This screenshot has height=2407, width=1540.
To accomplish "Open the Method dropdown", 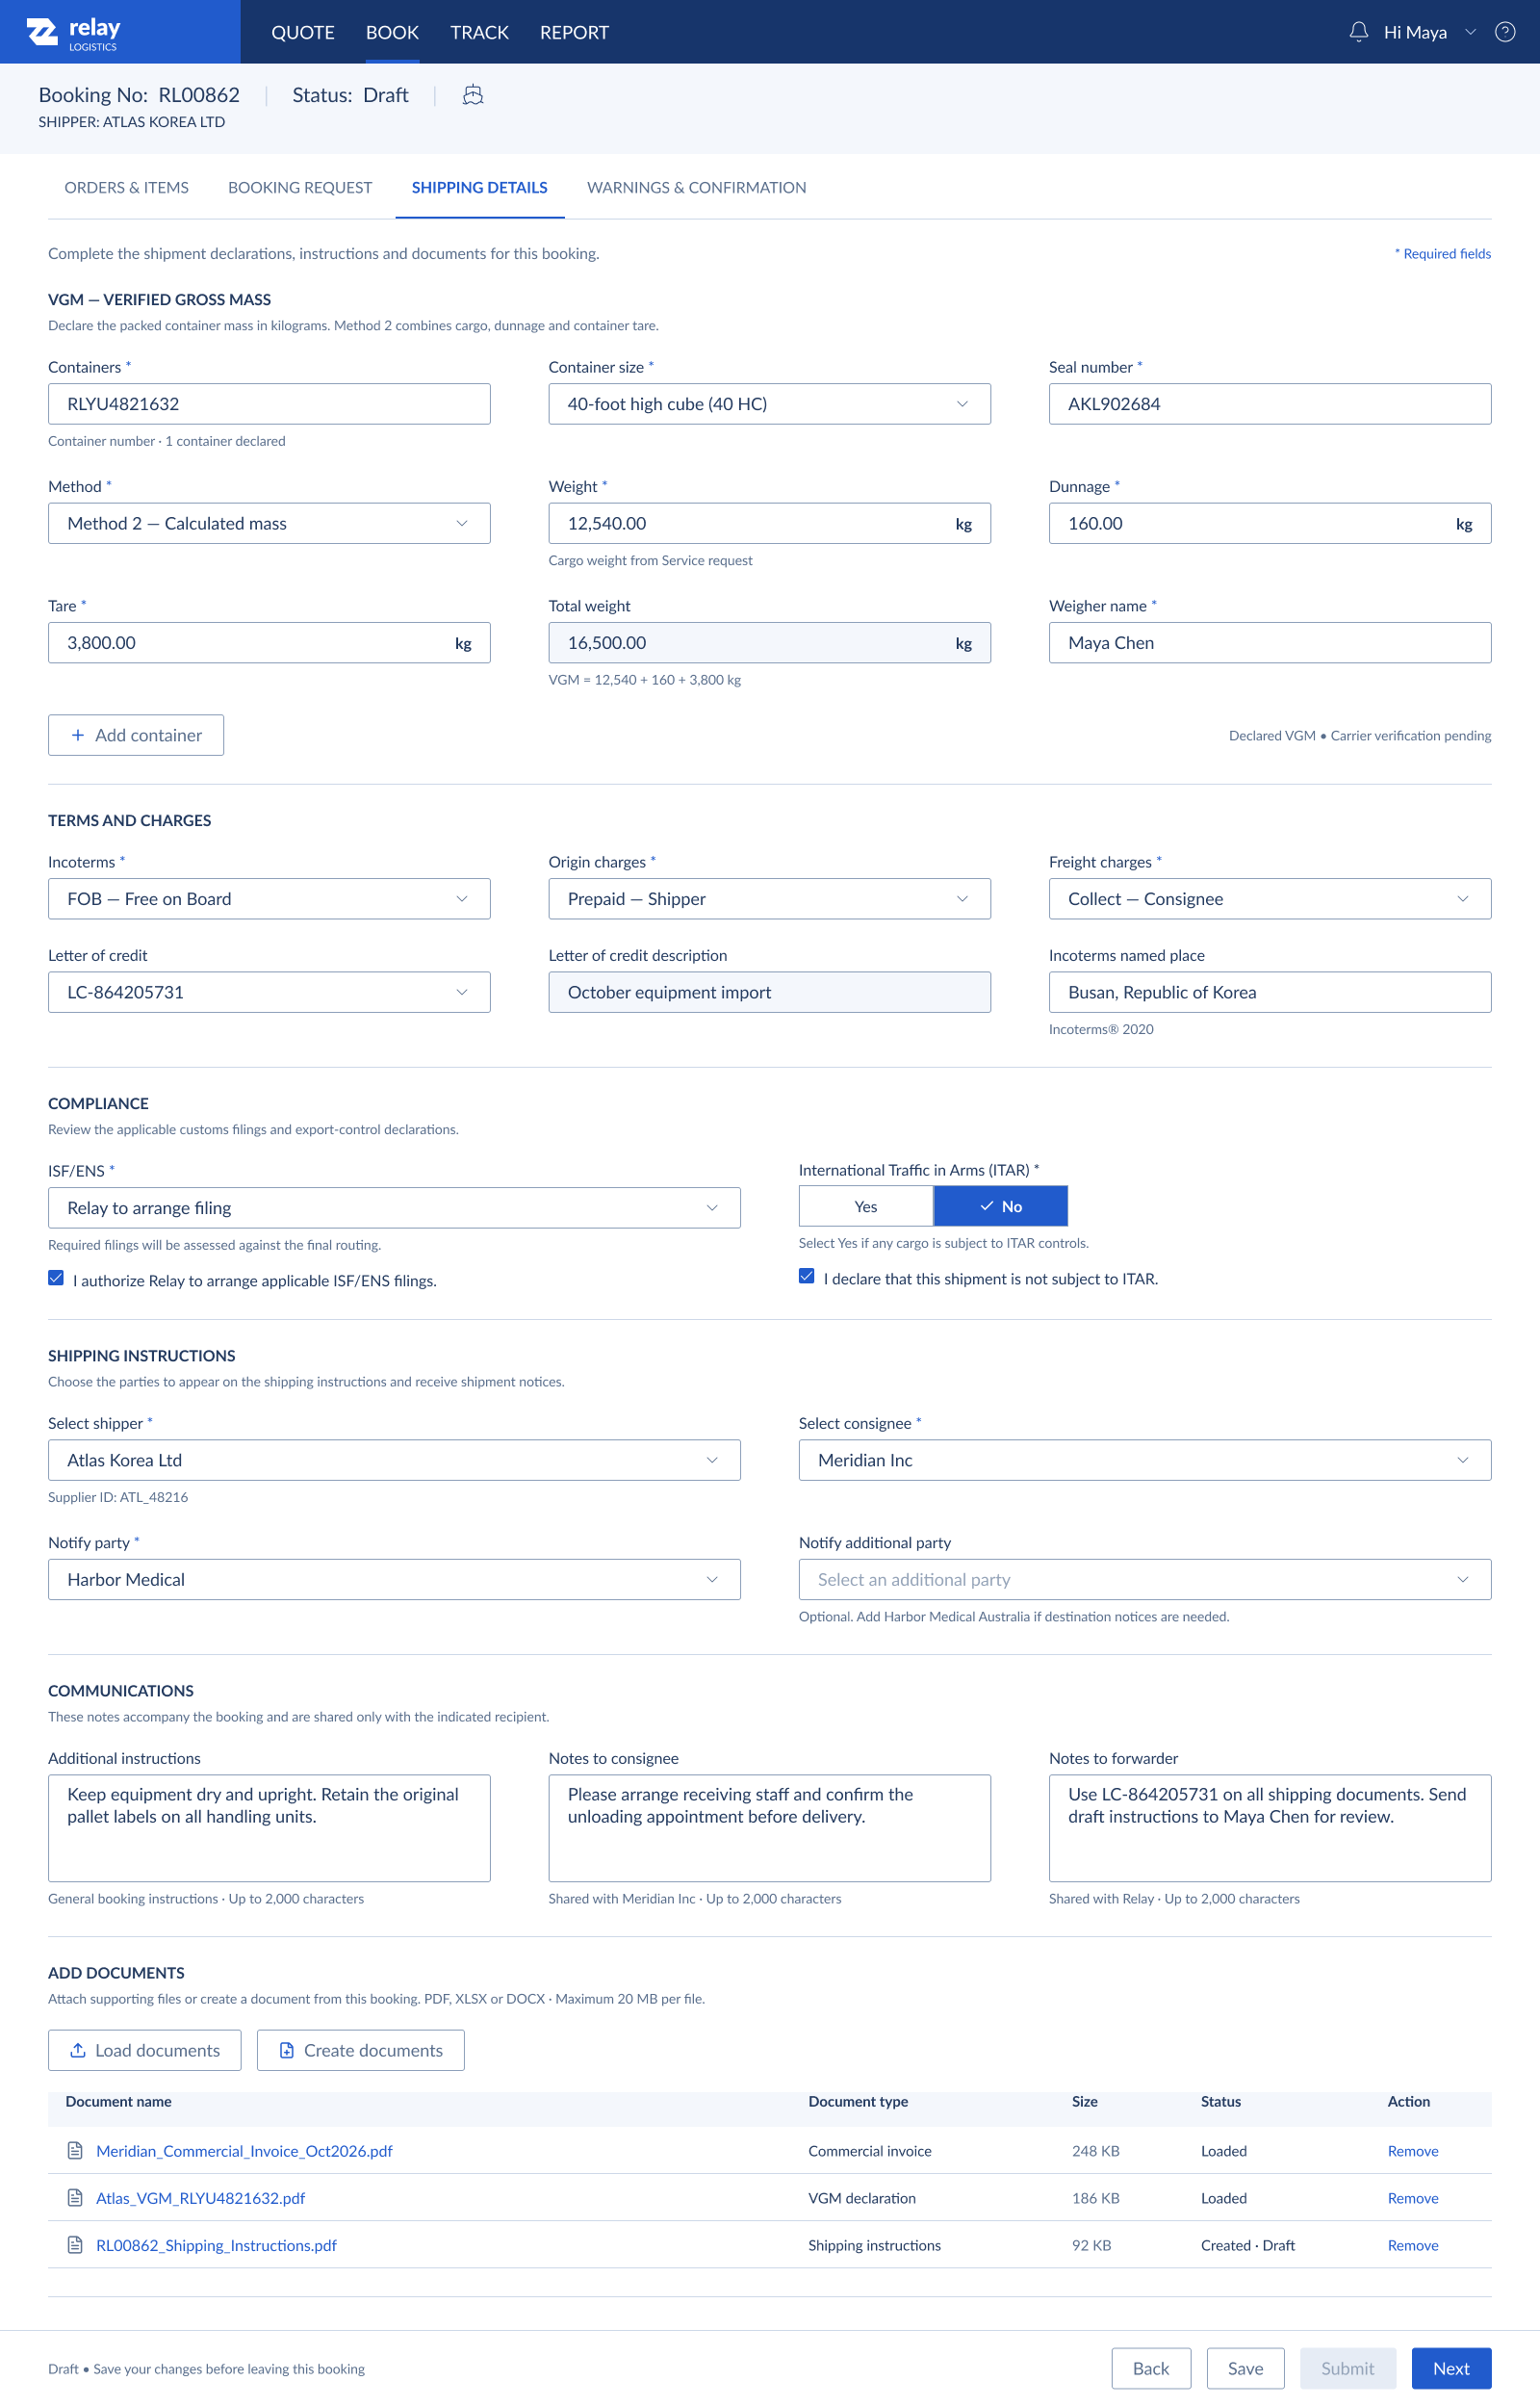I will click(269, 523).
